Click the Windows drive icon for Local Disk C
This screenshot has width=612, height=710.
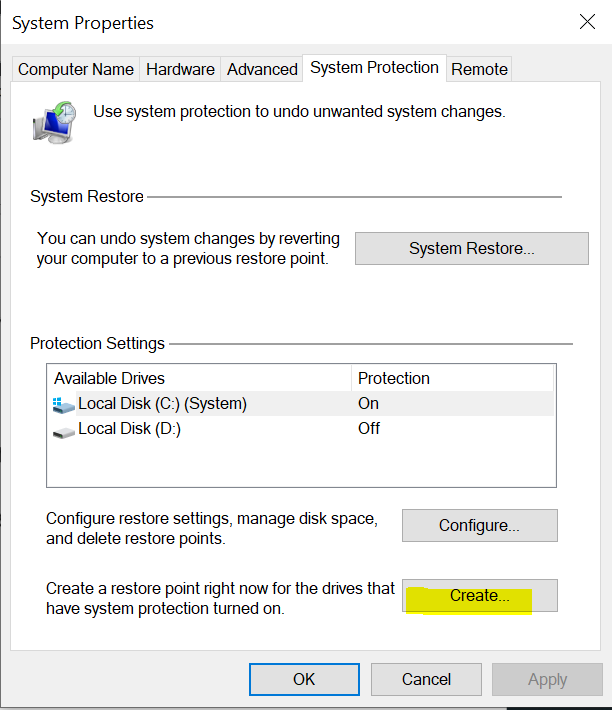pyautogui.click(x=63, y=404)
